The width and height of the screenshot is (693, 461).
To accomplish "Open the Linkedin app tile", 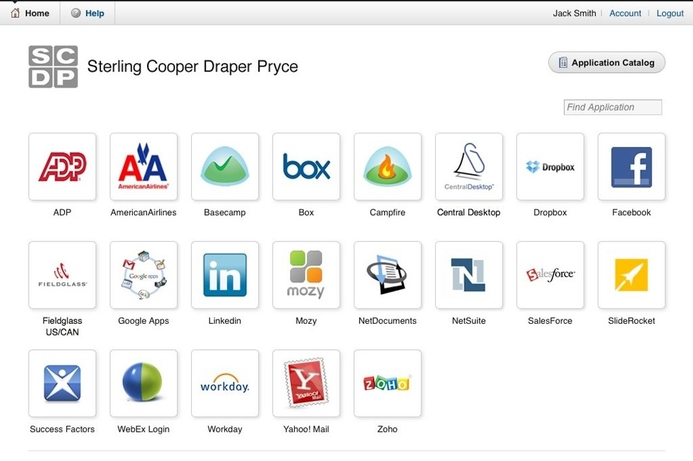I will (225, 275).
